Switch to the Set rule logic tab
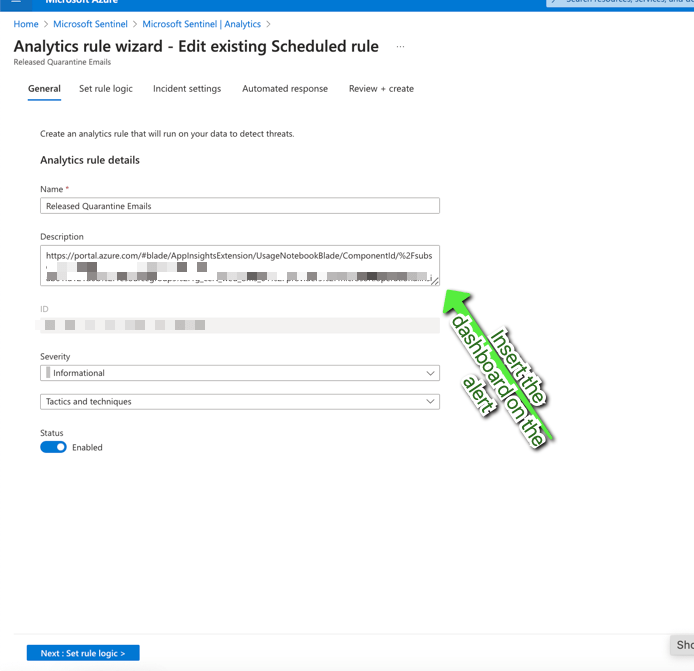The image size is (694, 671). point(106,89)
